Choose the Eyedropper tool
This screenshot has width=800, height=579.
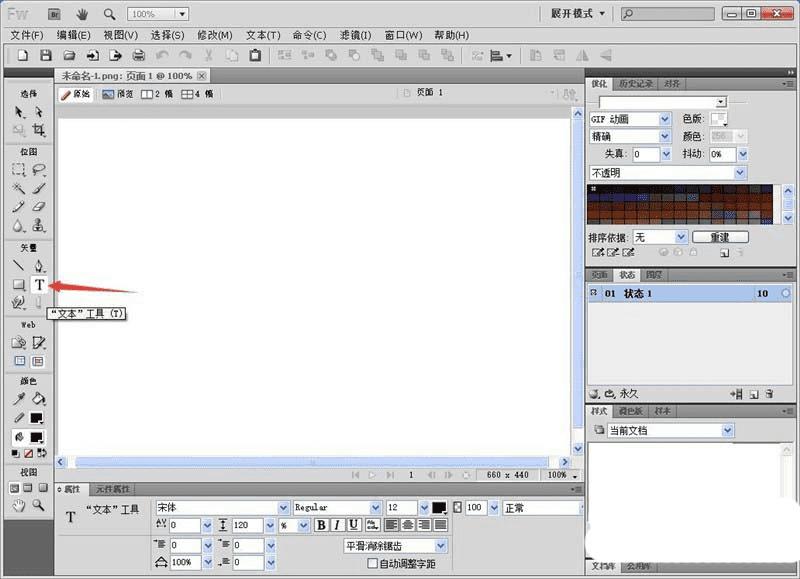[18, 398]
